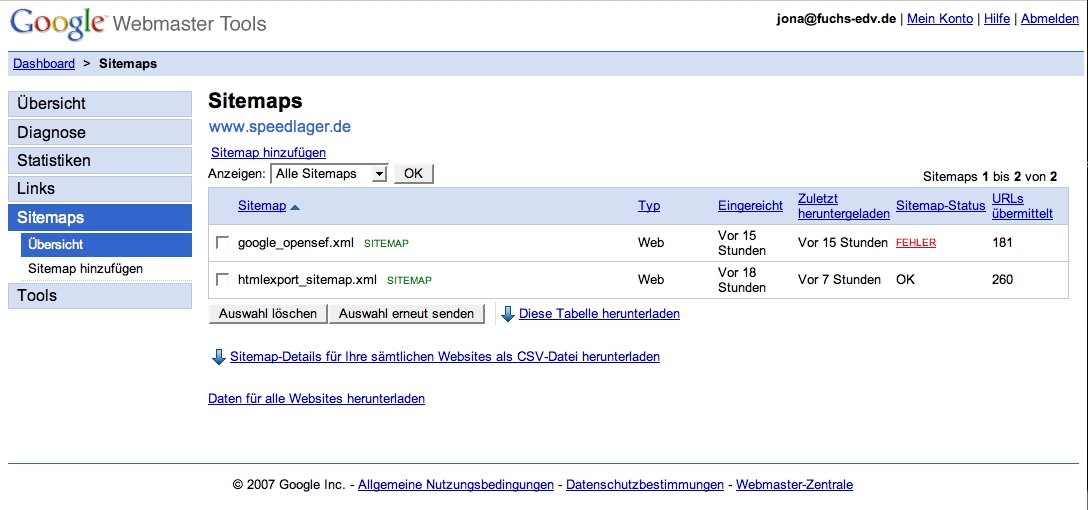Click the Dashboard breadcrumb link

click(44, 64)
